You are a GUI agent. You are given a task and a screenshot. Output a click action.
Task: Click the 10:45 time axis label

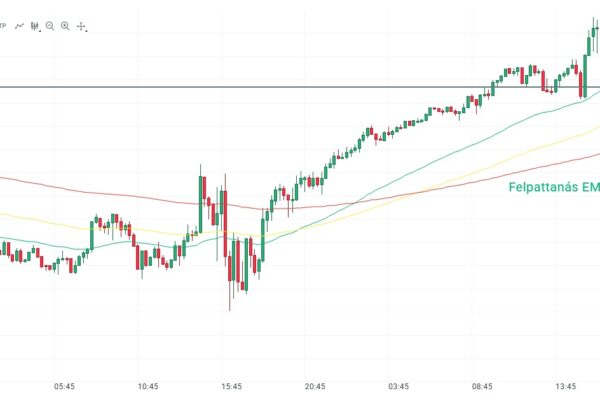coord(148,385)
